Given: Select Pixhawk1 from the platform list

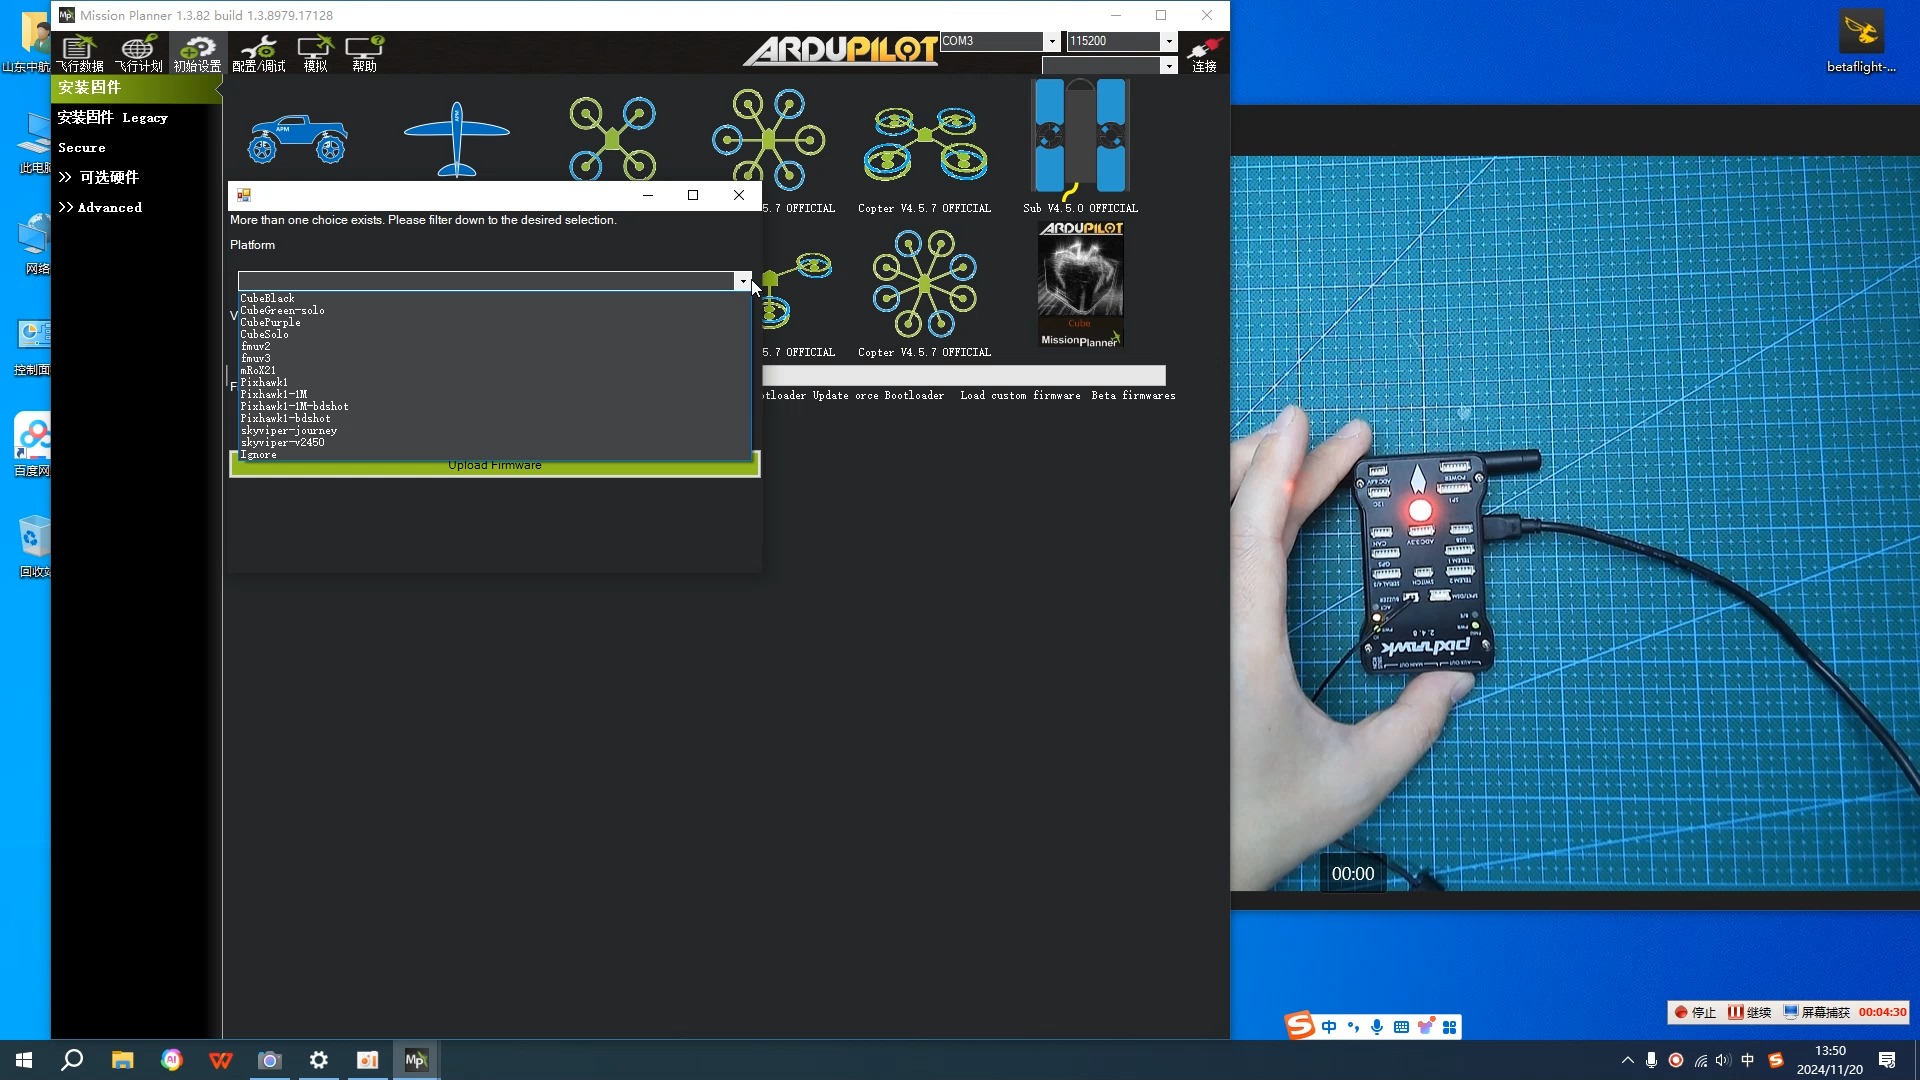Looking at the screenshot, I should [x=264, y=383].
